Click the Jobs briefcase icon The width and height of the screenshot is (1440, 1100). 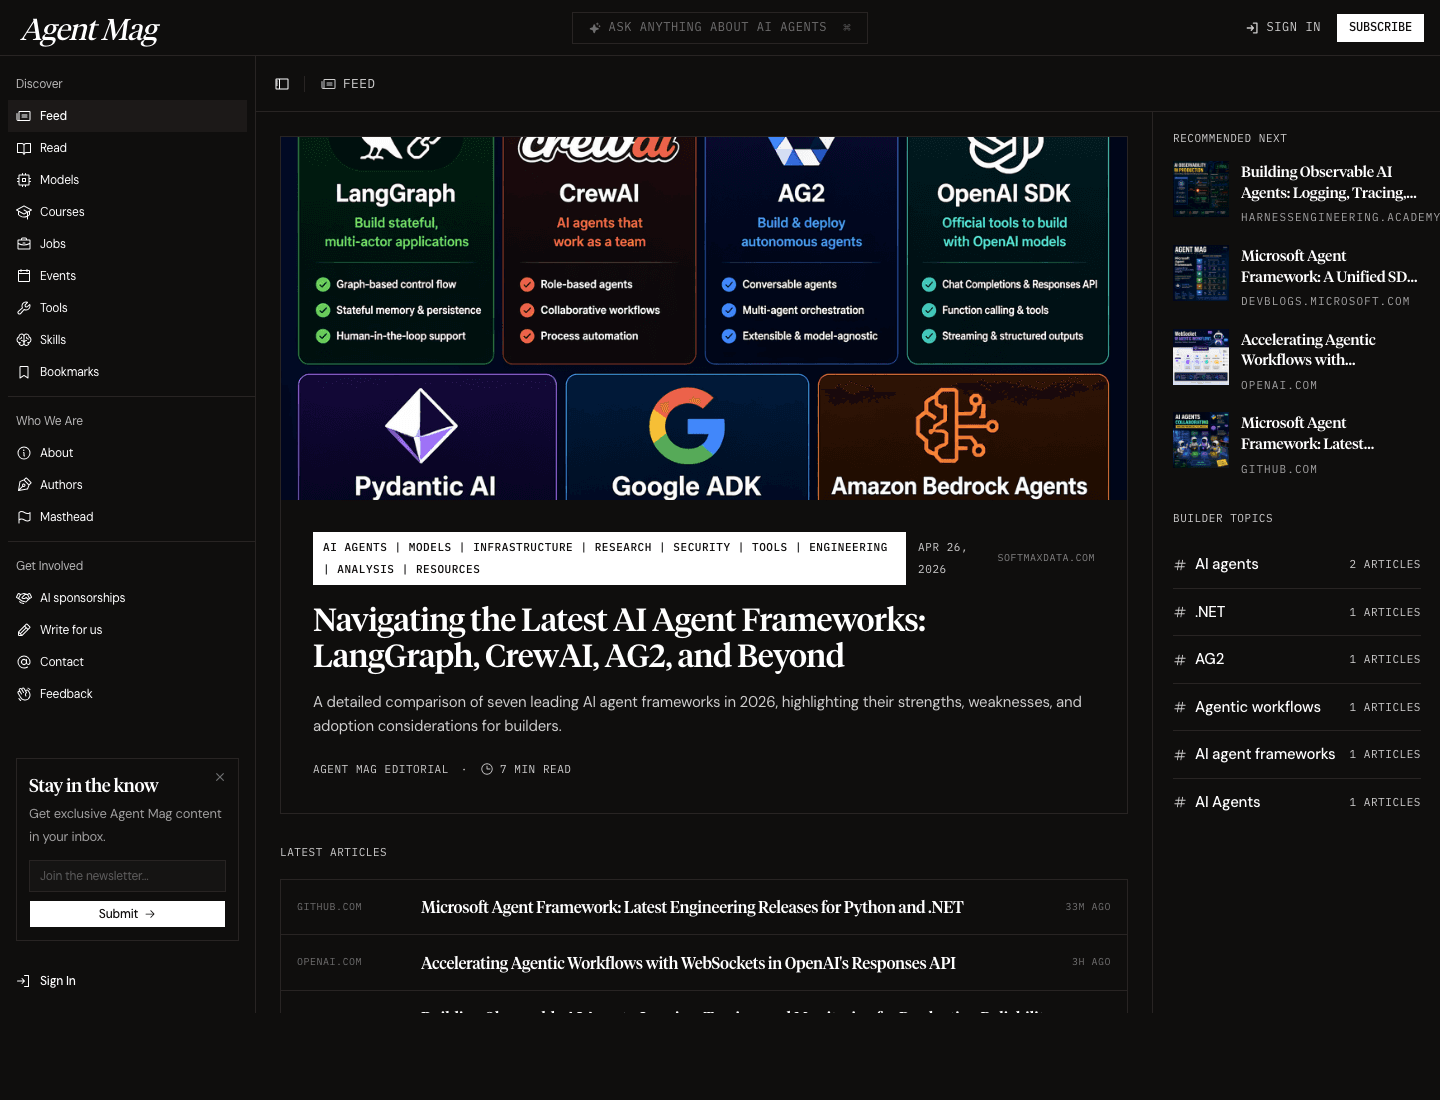24,244
